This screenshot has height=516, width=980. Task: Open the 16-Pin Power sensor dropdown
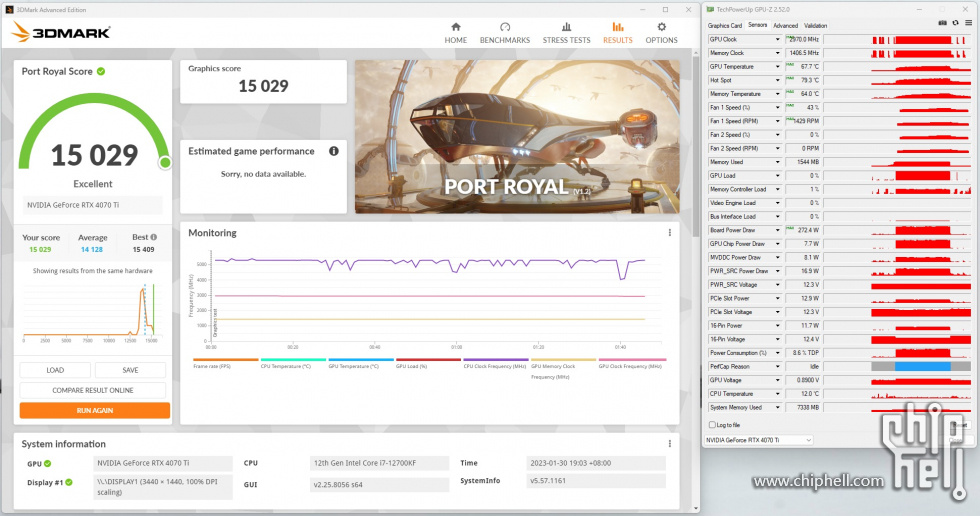click(778, 325)
